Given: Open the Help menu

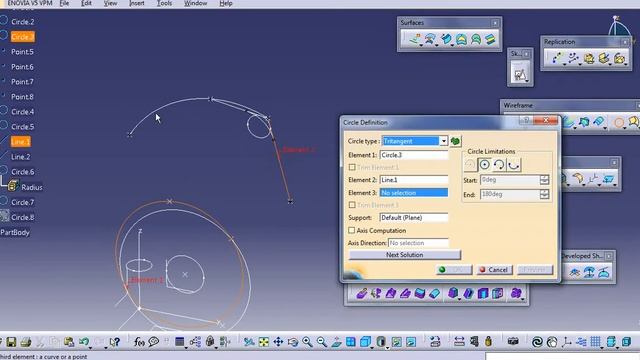Looking at the screenshot, I should (226, 3).
